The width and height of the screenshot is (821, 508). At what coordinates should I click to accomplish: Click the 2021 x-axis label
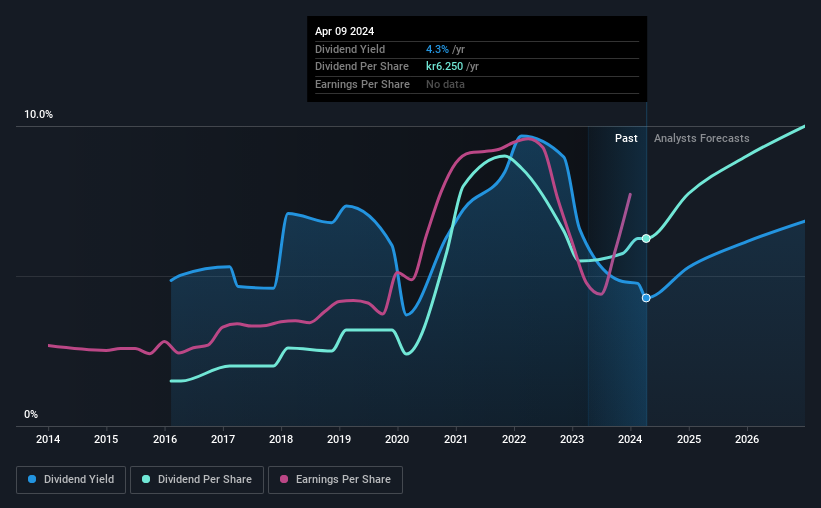[456, 439]
